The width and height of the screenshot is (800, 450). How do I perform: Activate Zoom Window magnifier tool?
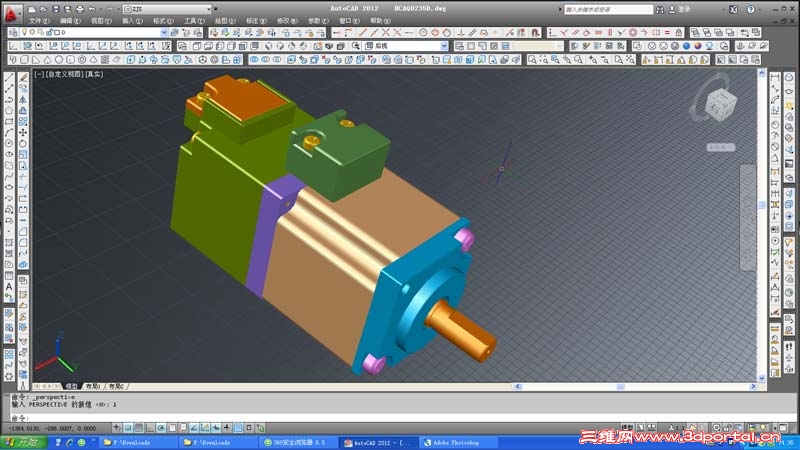[532, 60]
